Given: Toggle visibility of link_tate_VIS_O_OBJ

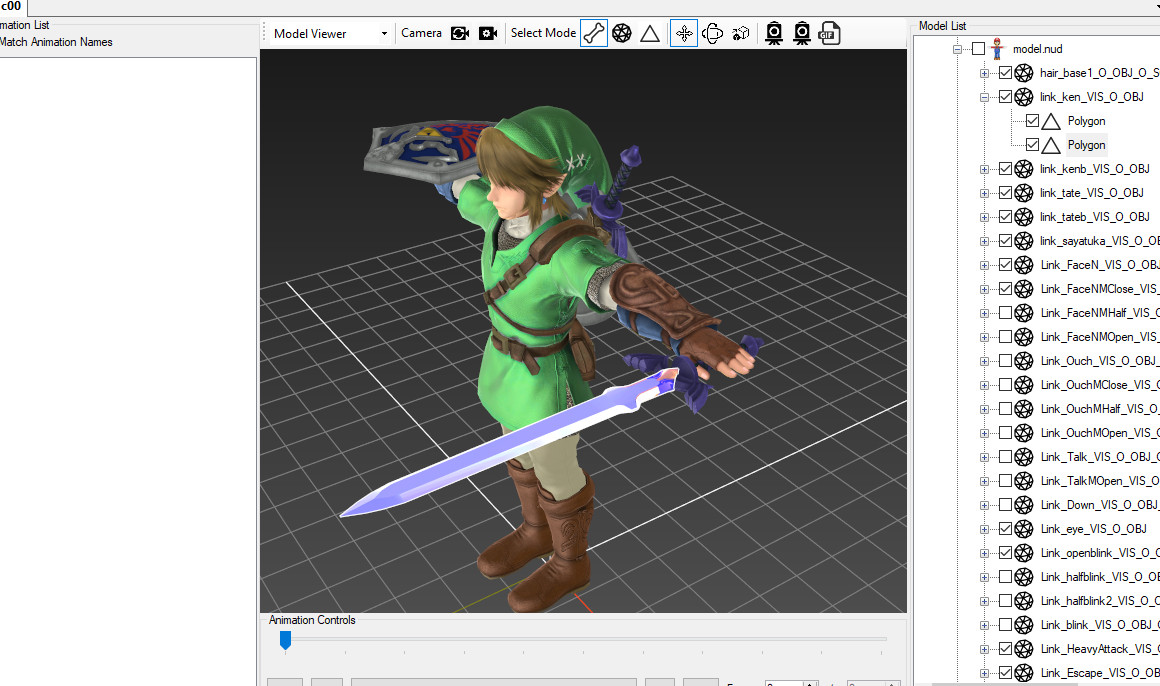Looking at the screenshot, I should click(x=1005, y=192).
